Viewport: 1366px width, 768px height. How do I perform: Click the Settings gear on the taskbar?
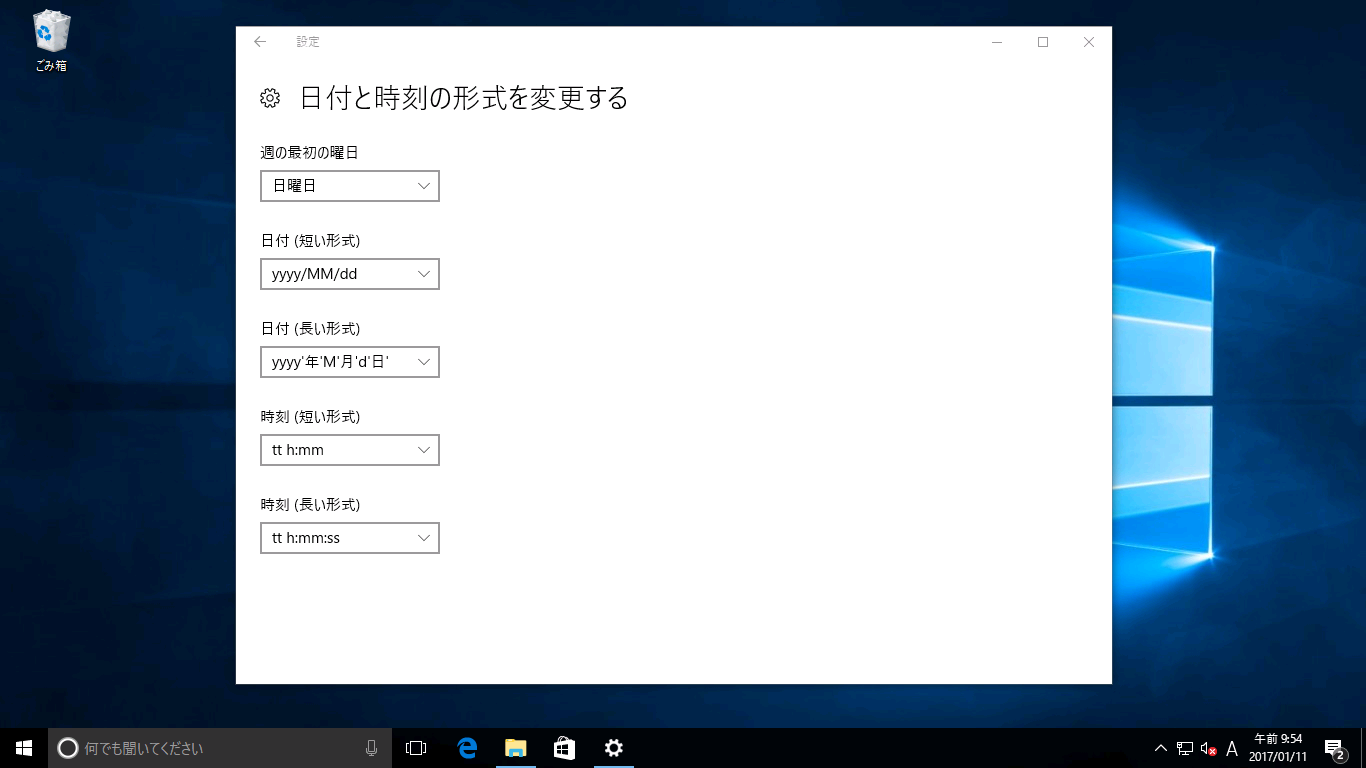[613, 747]
